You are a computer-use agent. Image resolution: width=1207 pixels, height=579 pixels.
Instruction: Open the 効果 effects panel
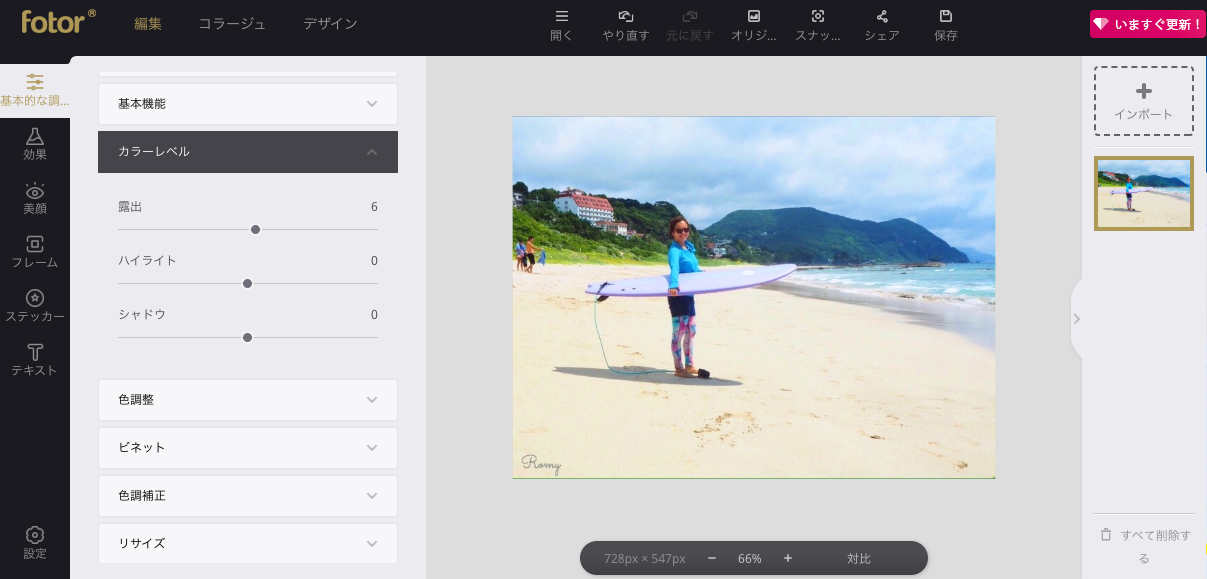[x=35, y=144]
